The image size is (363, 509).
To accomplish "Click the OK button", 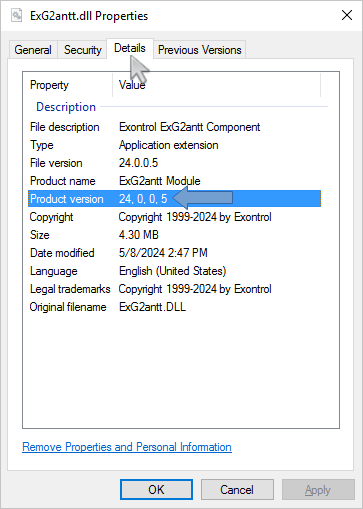I will click(x=156, y=490).
